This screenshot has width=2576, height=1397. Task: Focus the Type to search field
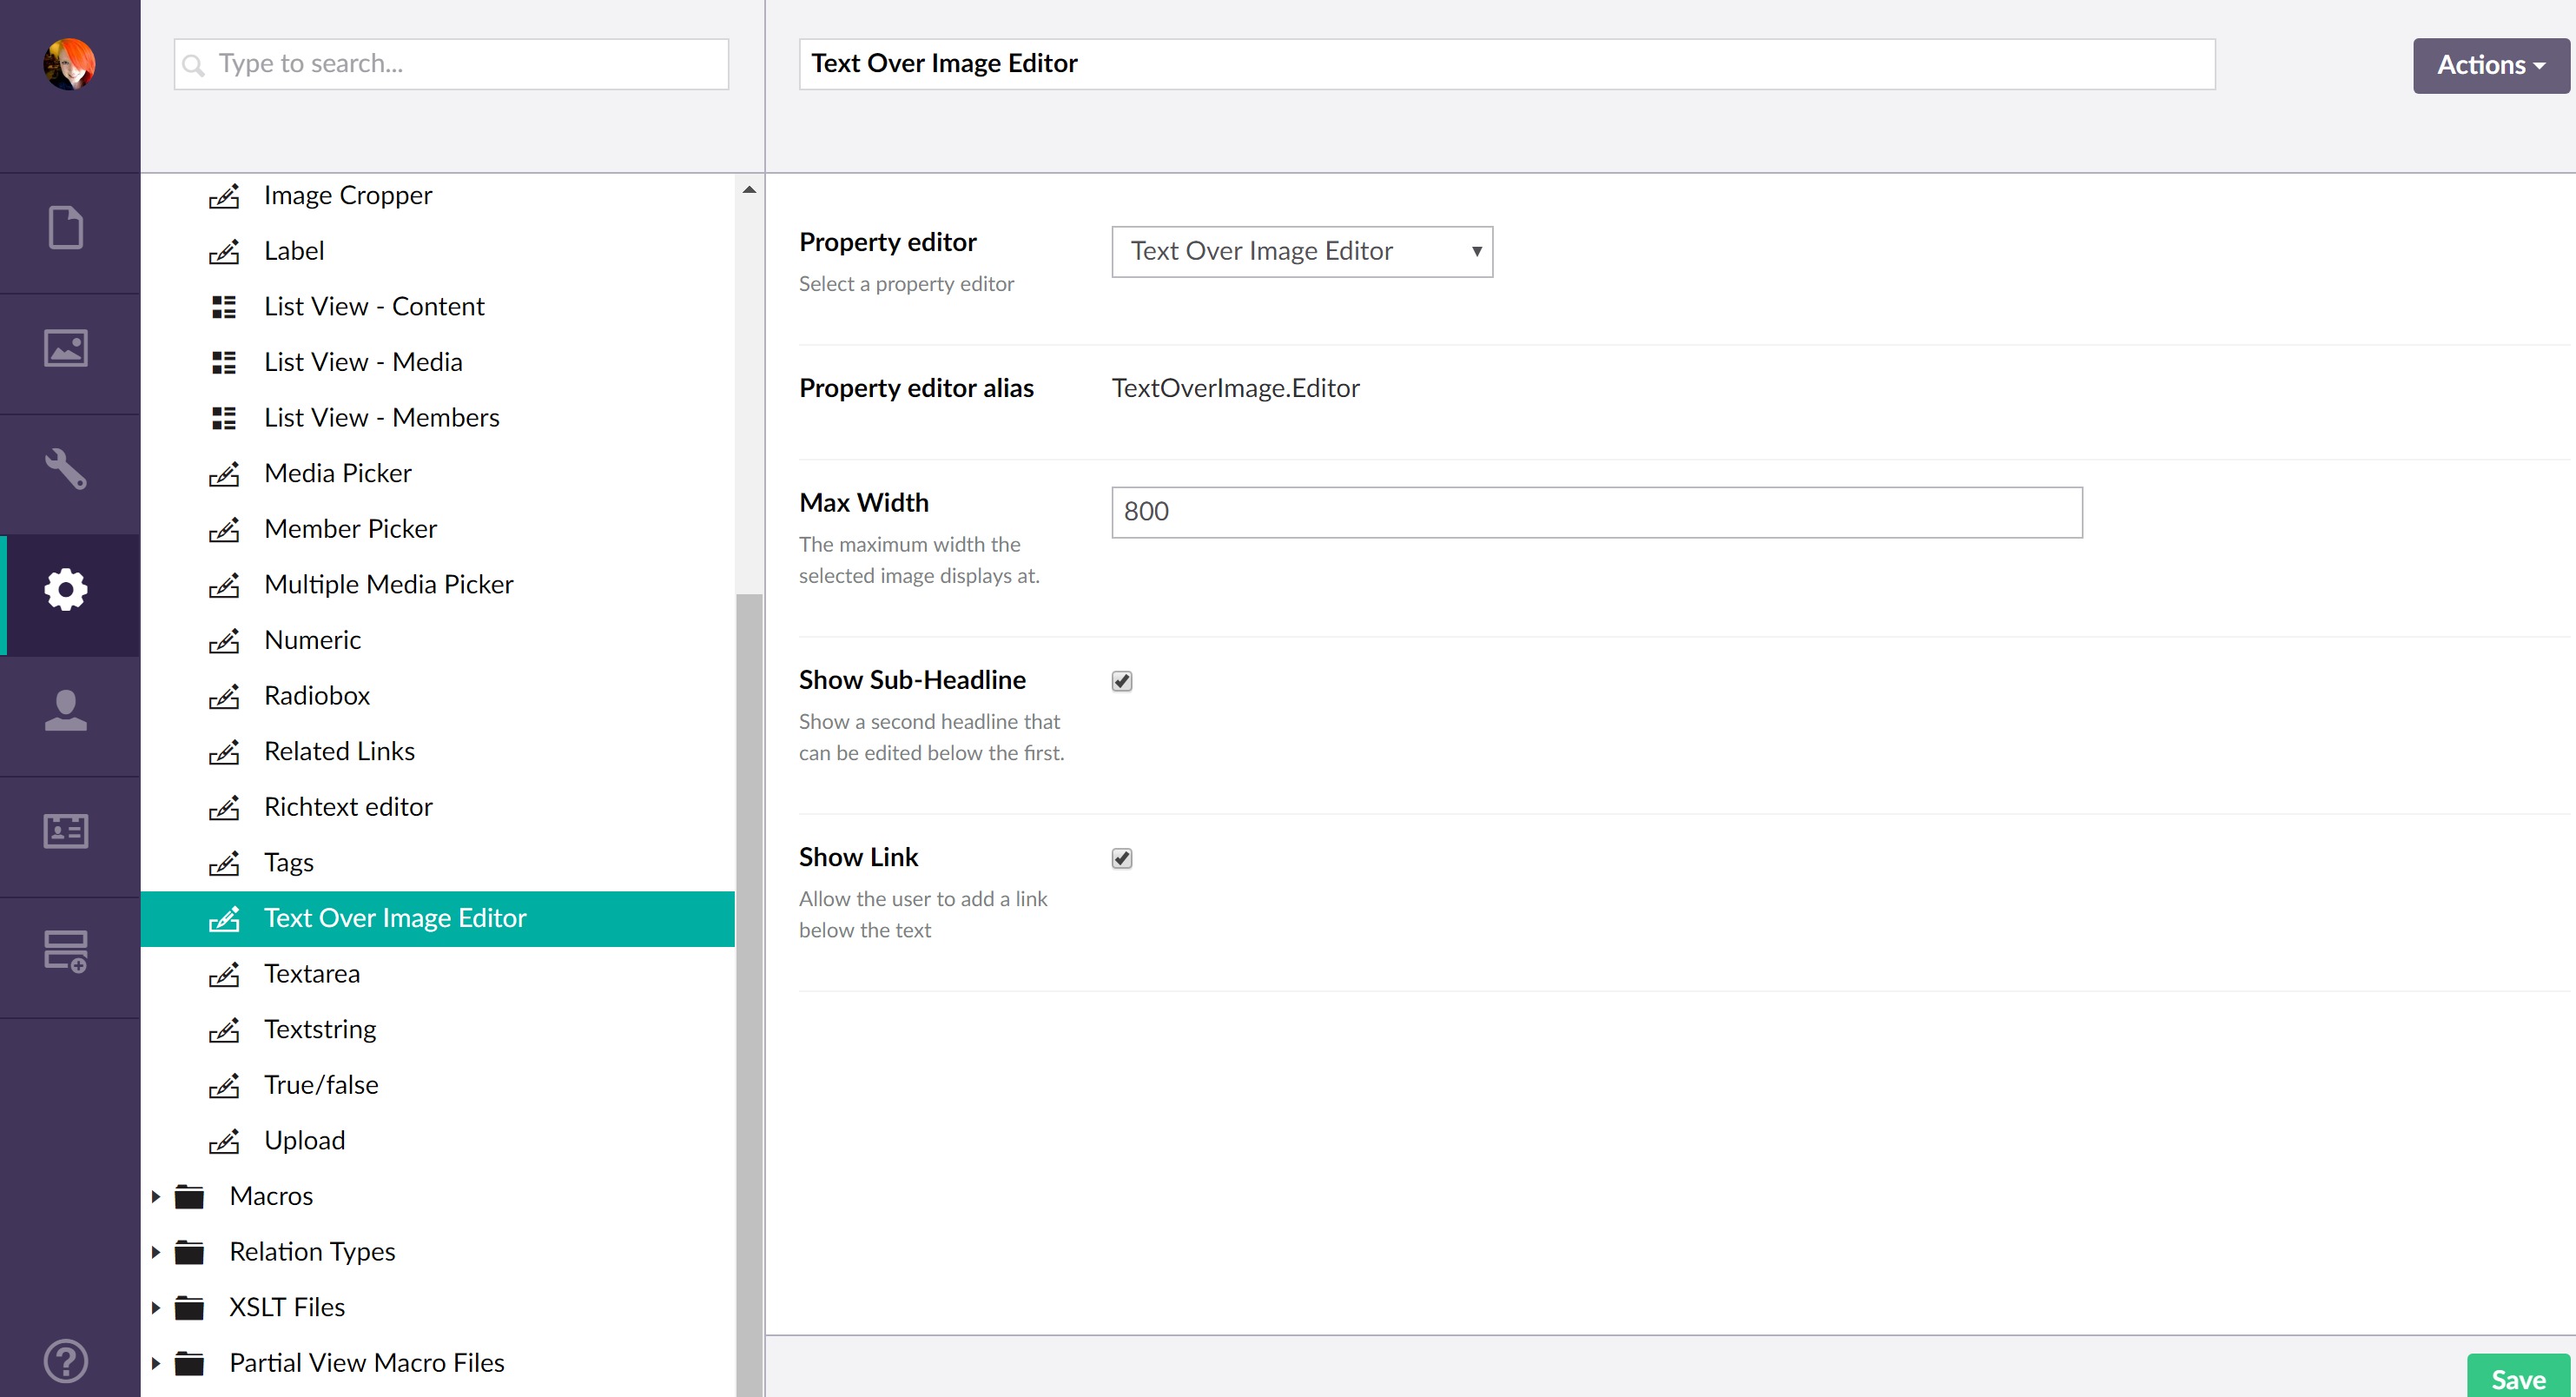pyautogui.click(x=451, y=64)
